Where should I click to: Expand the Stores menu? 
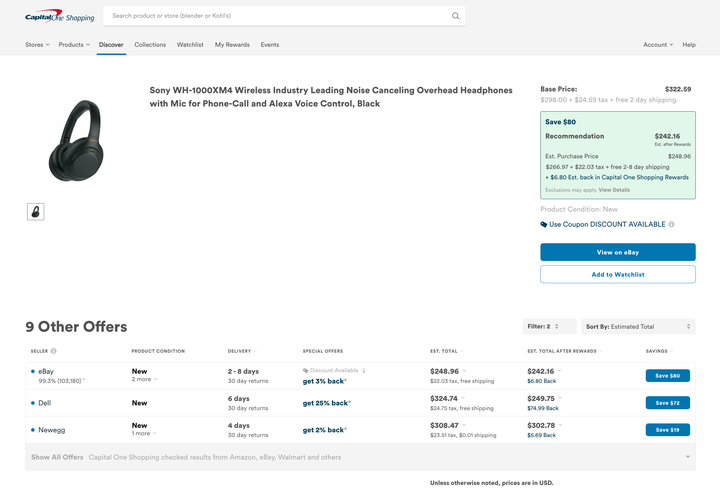click(37, 45)
